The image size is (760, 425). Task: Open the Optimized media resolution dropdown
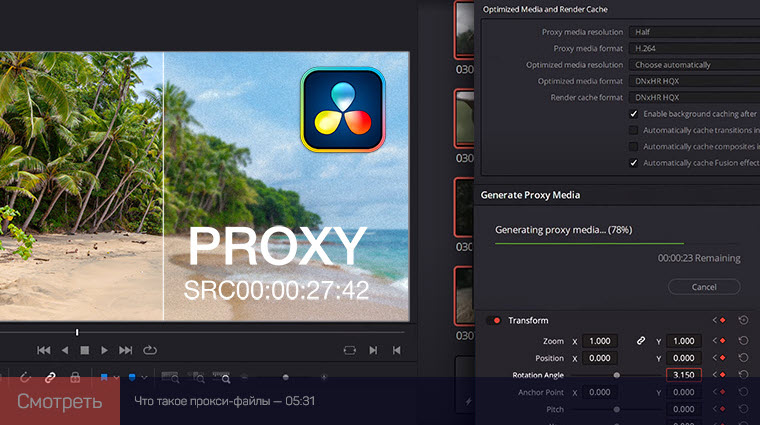[694, 65]
